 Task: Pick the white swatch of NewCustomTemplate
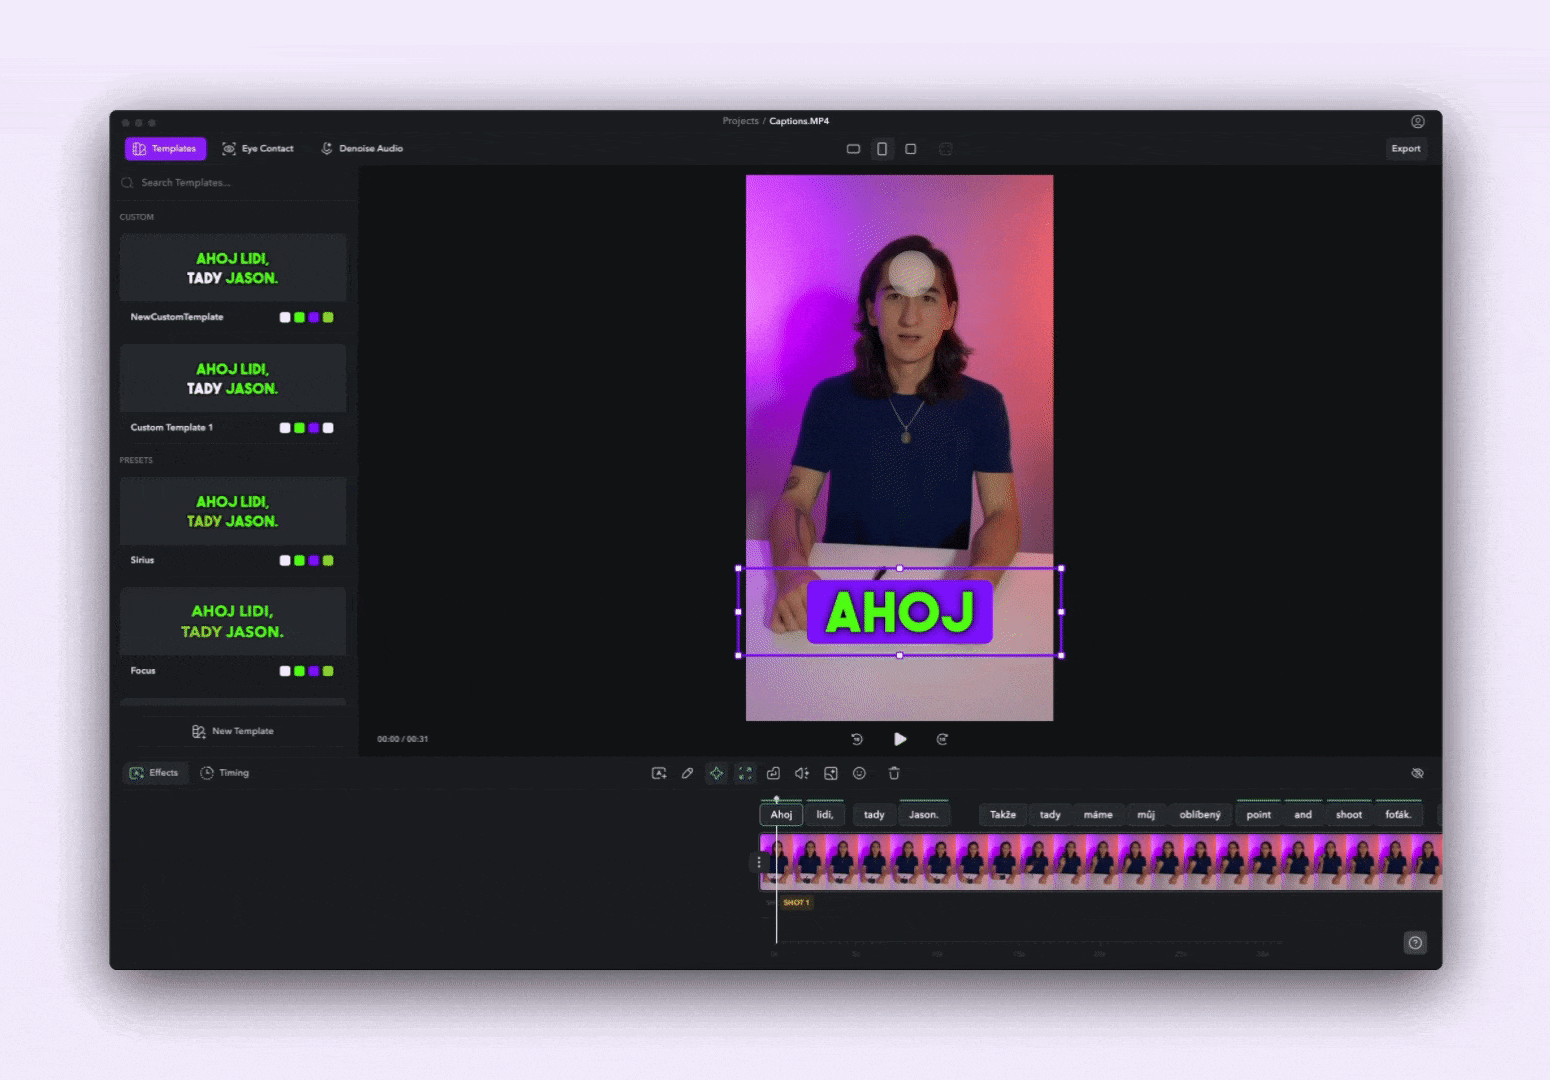[285, 318]
